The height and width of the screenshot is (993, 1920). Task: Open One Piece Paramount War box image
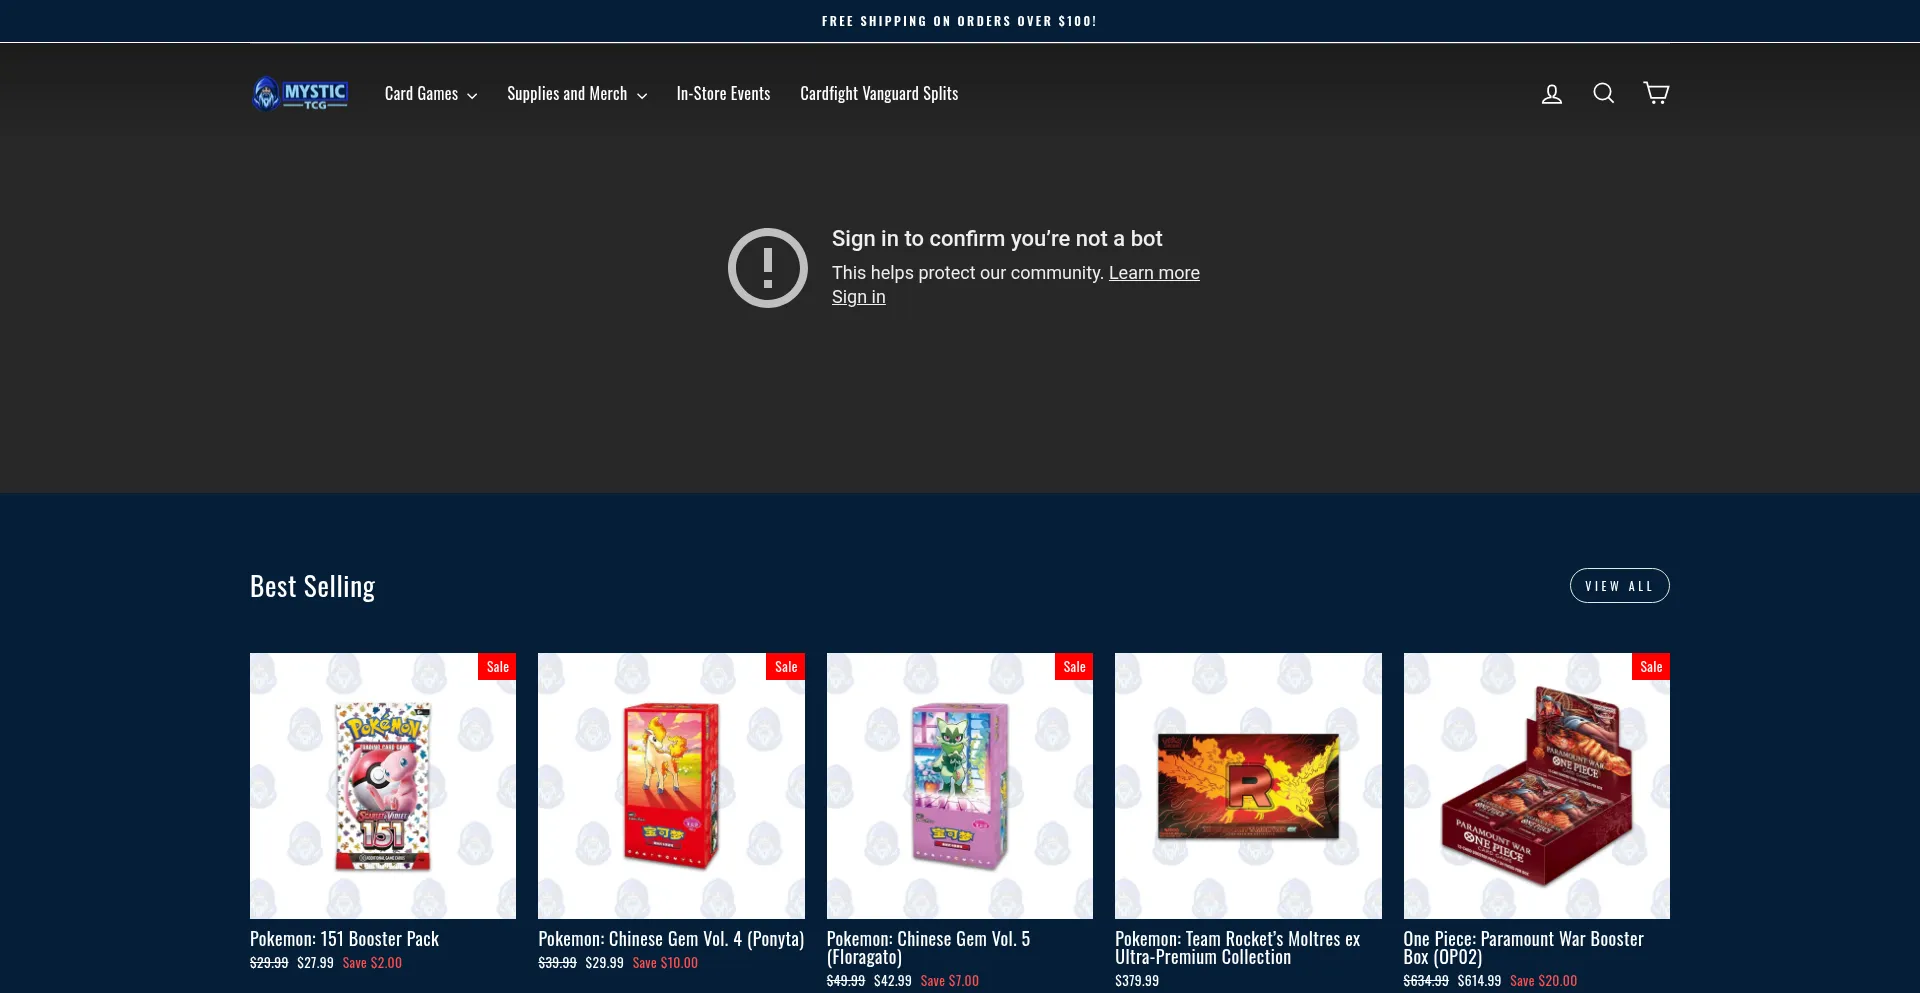pyautogui.click(x=1537, y=786)
